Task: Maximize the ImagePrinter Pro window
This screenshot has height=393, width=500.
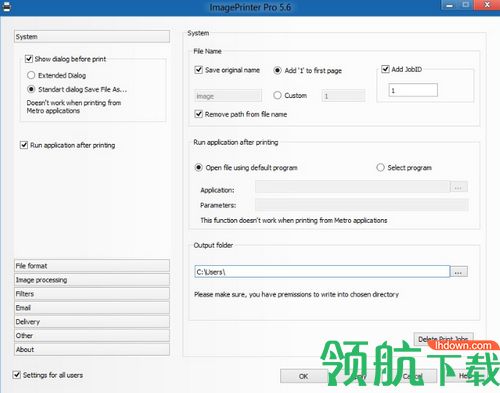Action: 466,5
